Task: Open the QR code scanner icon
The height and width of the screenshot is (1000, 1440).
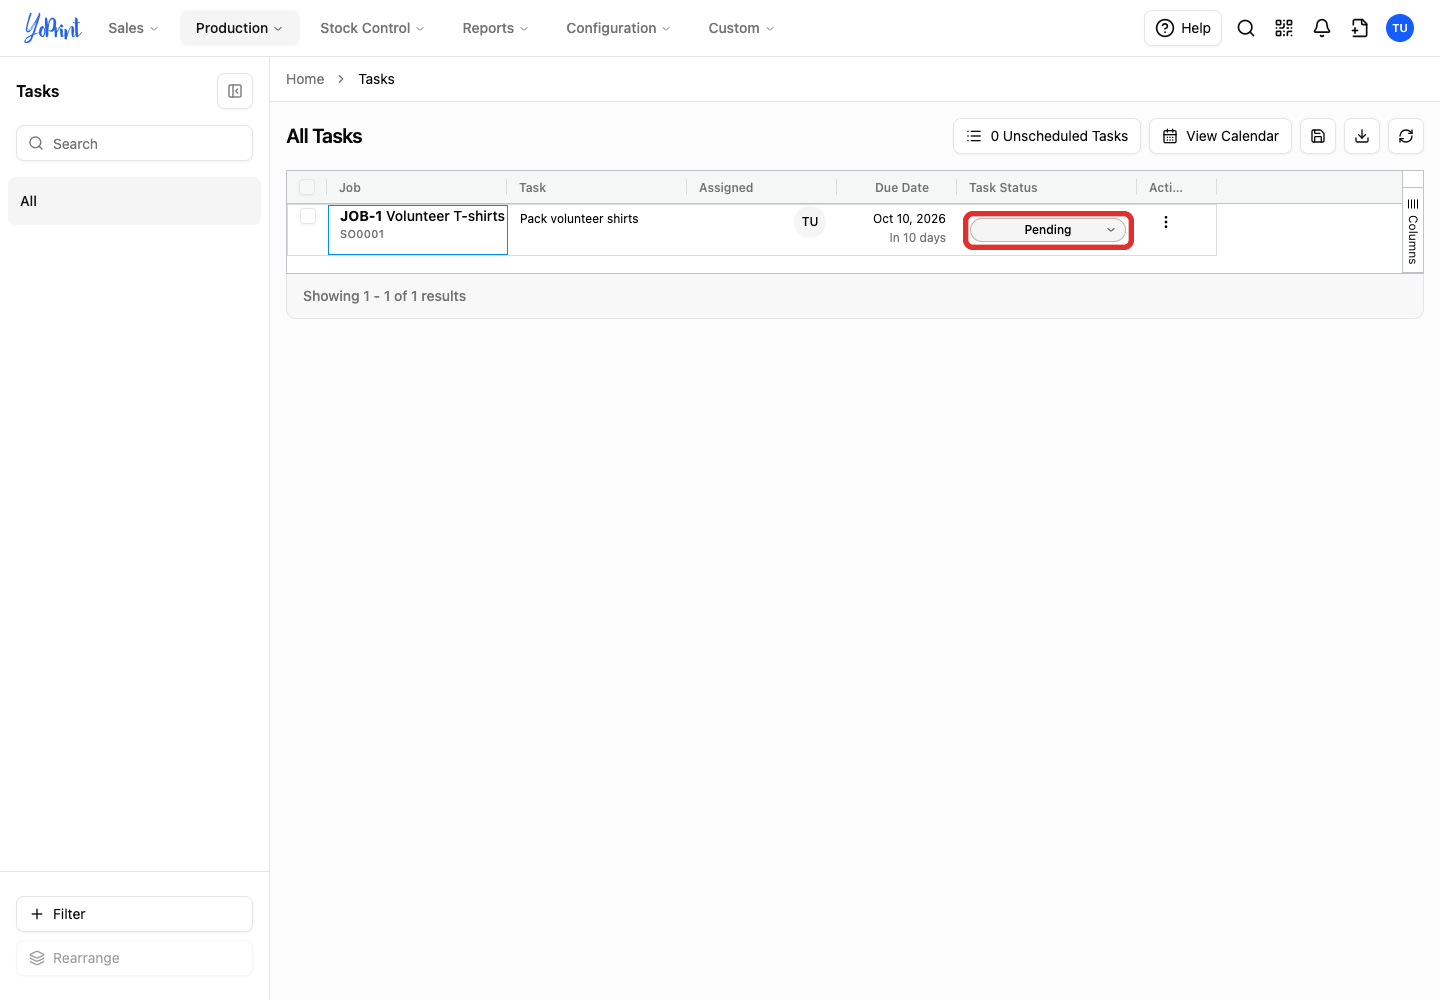Action: pos(1284,28)
